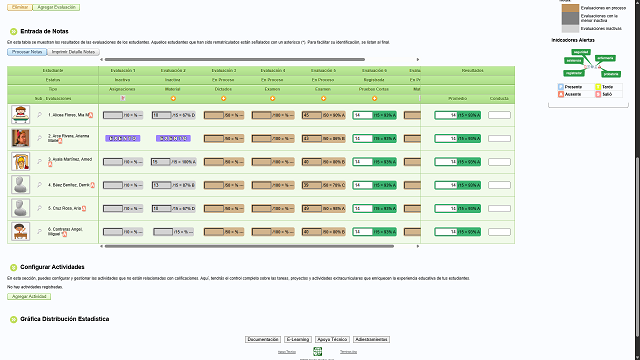Click the red absent icon beside Báez Benítez

click(92, 185)
